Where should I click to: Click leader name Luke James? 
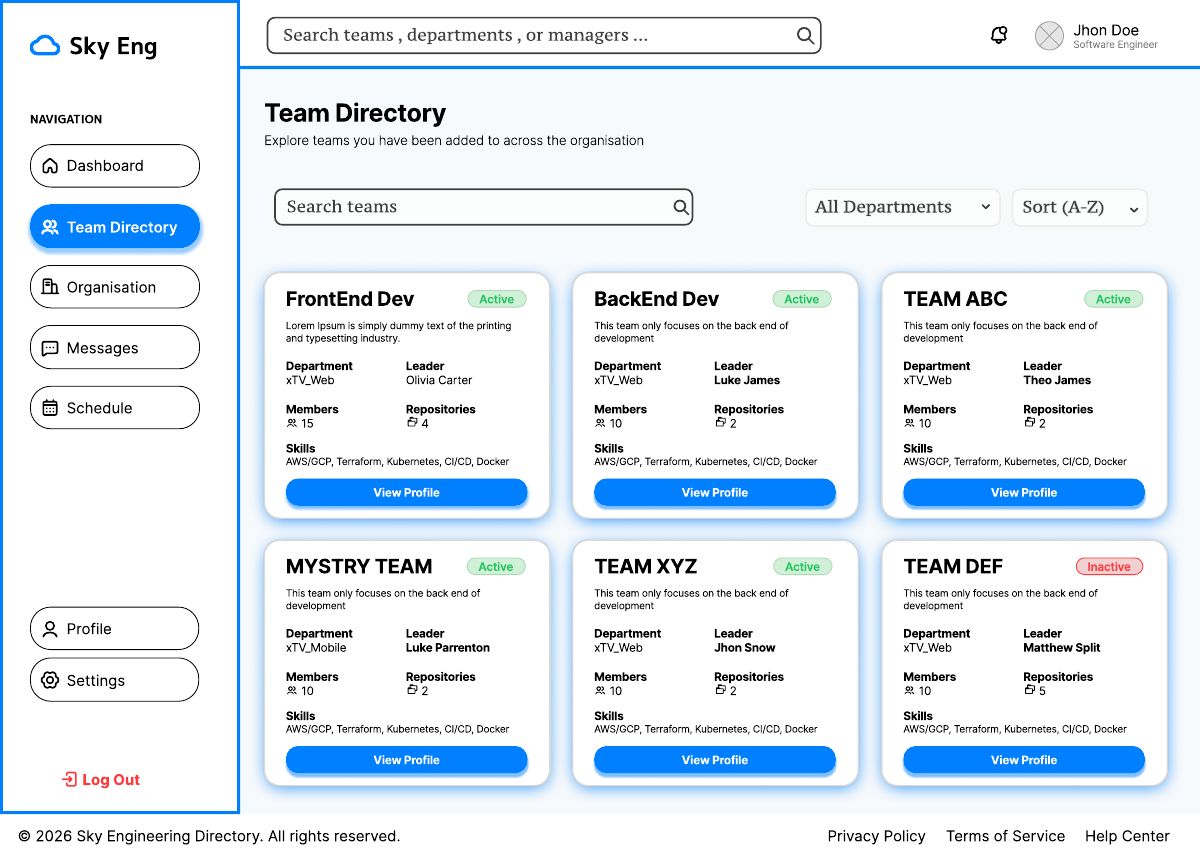[747, 380]
